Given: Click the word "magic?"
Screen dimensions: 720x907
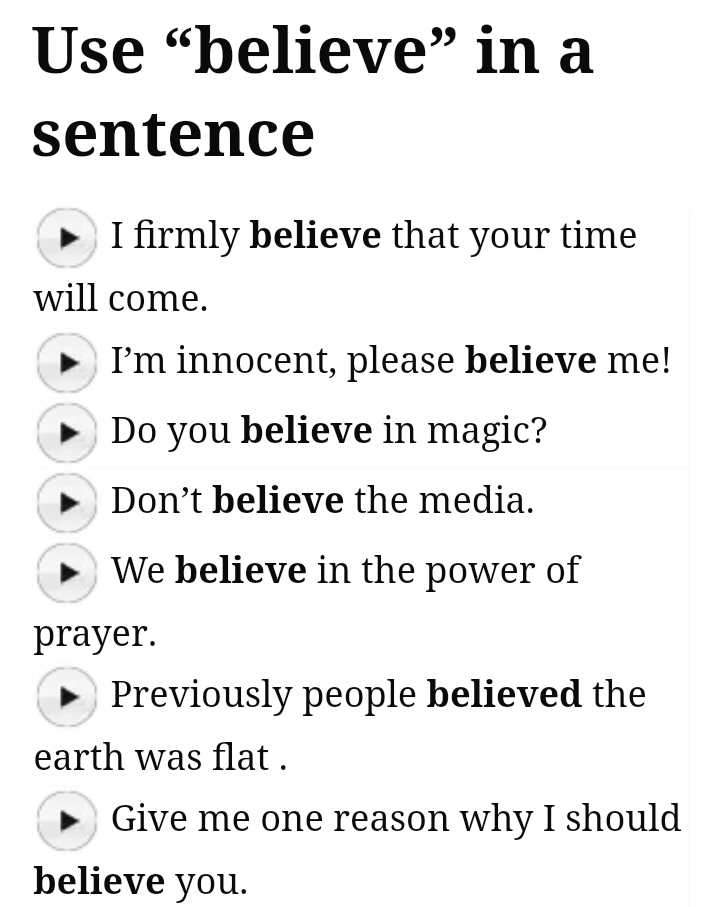Looking at the screenshot, I should (487, 431).
